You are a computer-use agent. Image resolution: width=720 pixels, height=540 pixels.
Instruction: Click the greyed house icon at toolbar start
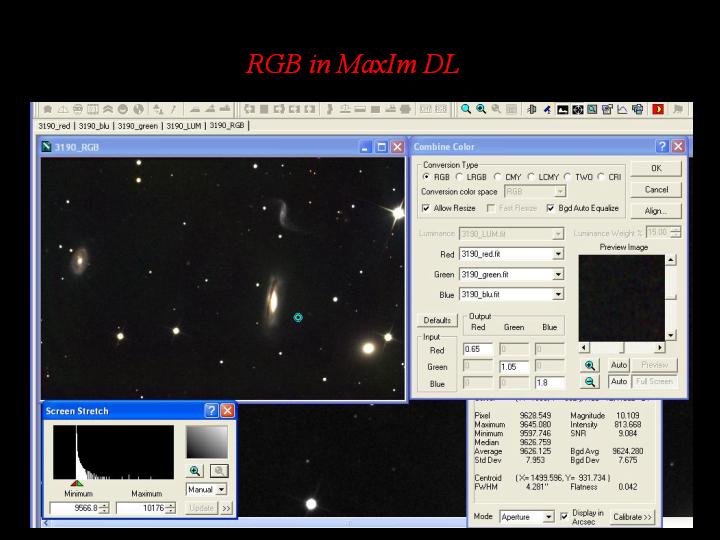[x=47, y=109]
